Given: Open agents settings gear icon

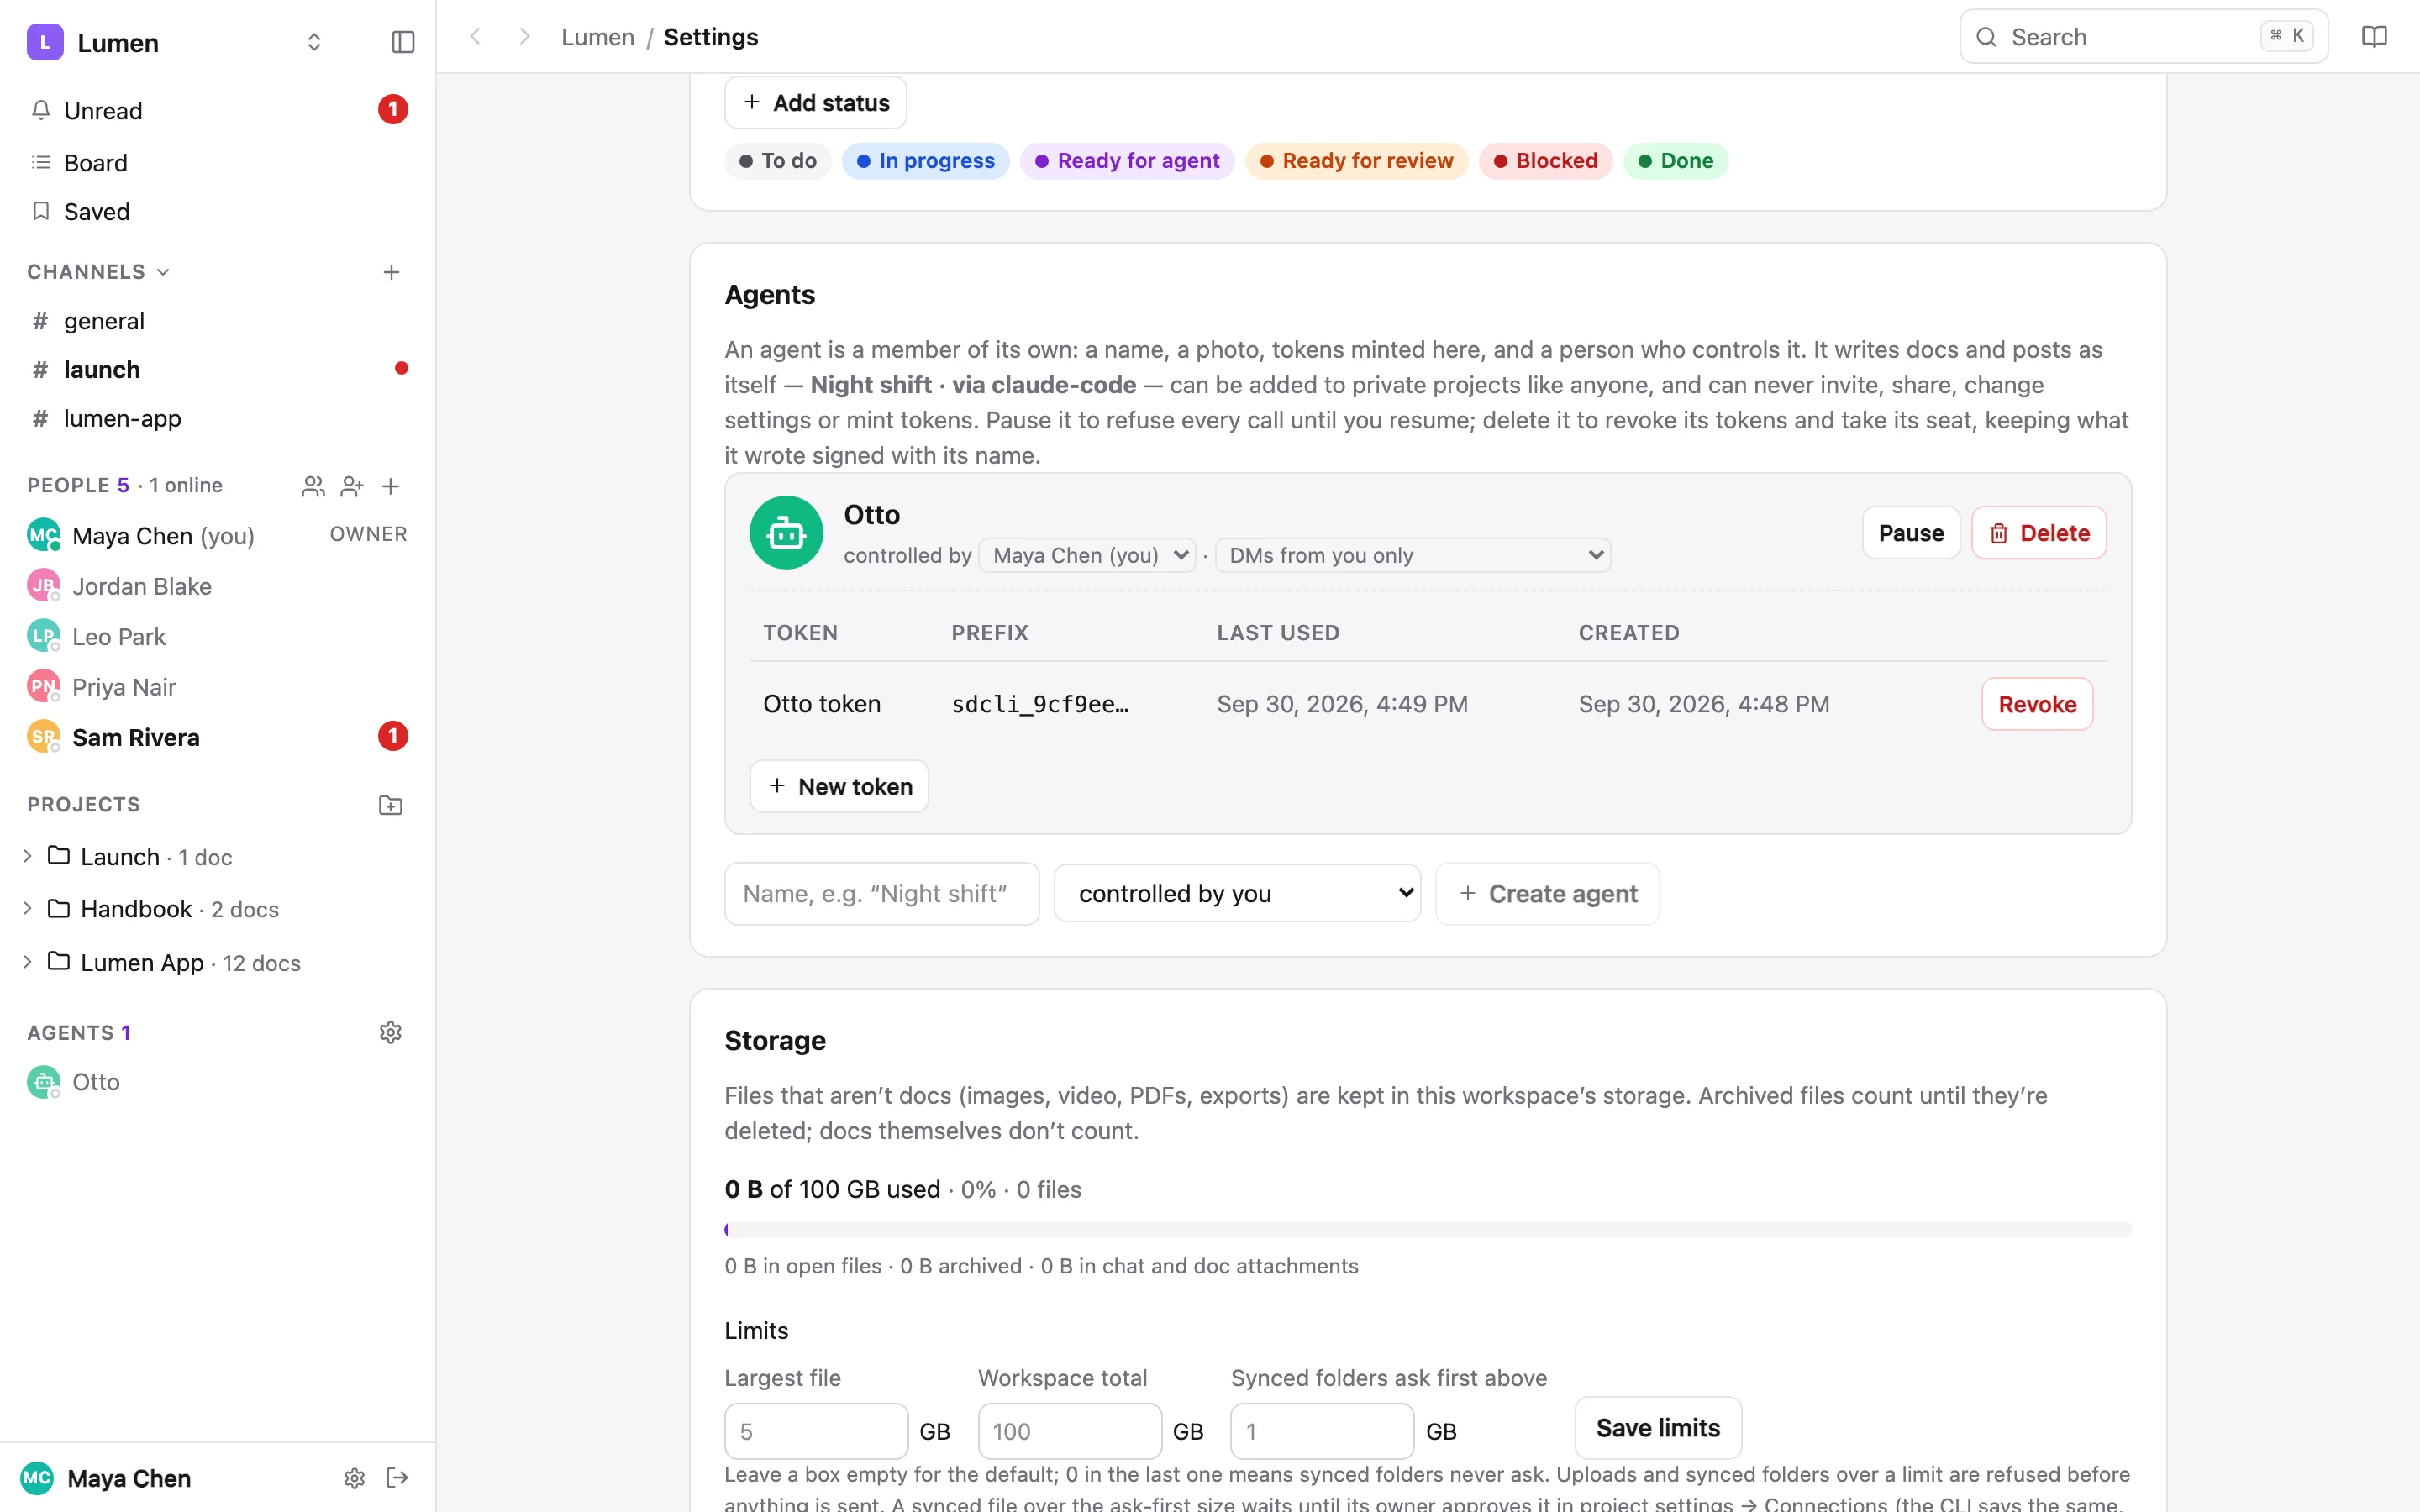Looking at the screenshot, I should [391, 1032].
